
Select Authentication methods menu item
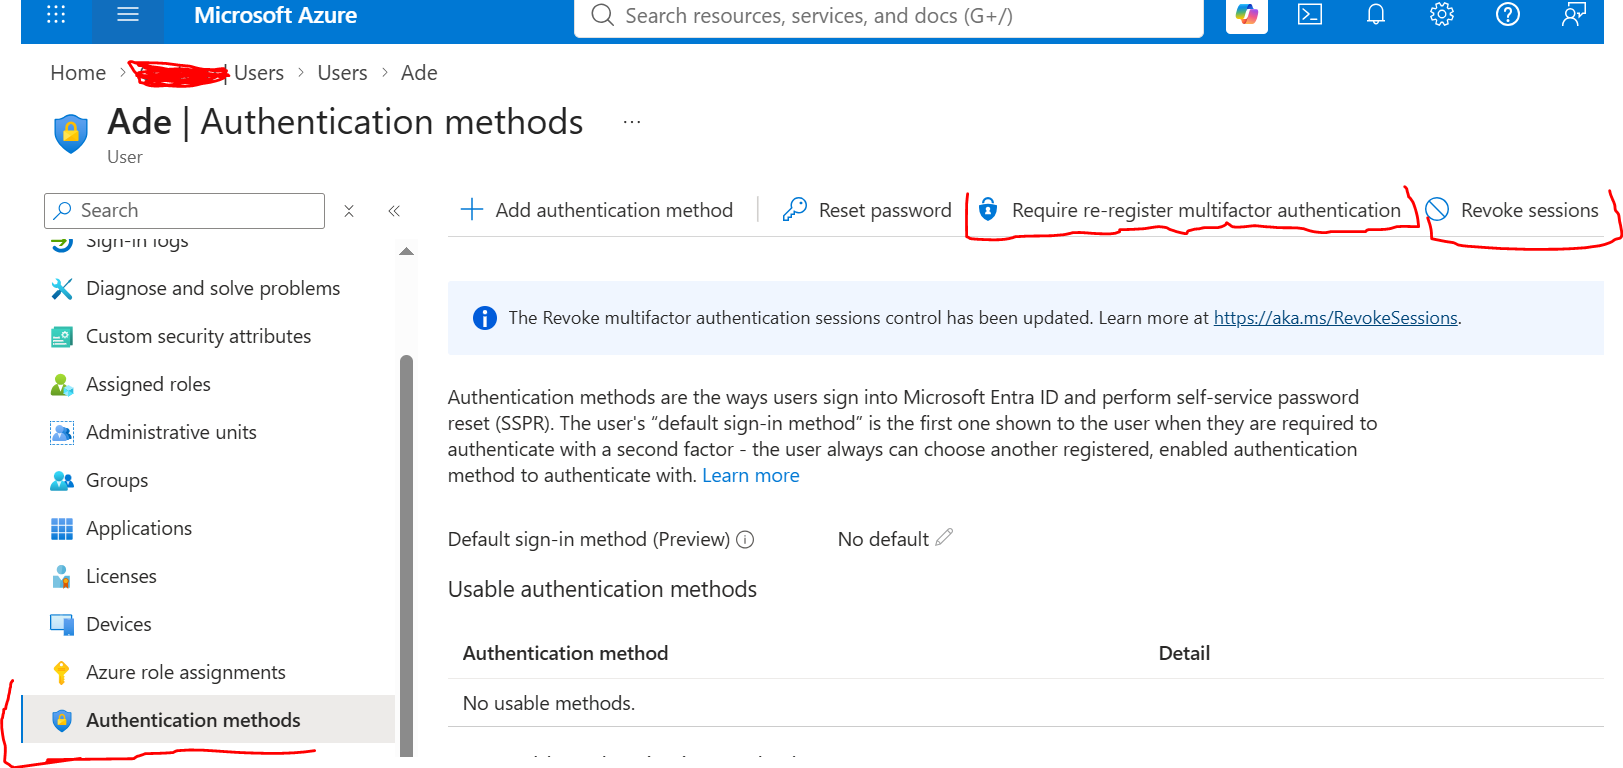point(208,719)
